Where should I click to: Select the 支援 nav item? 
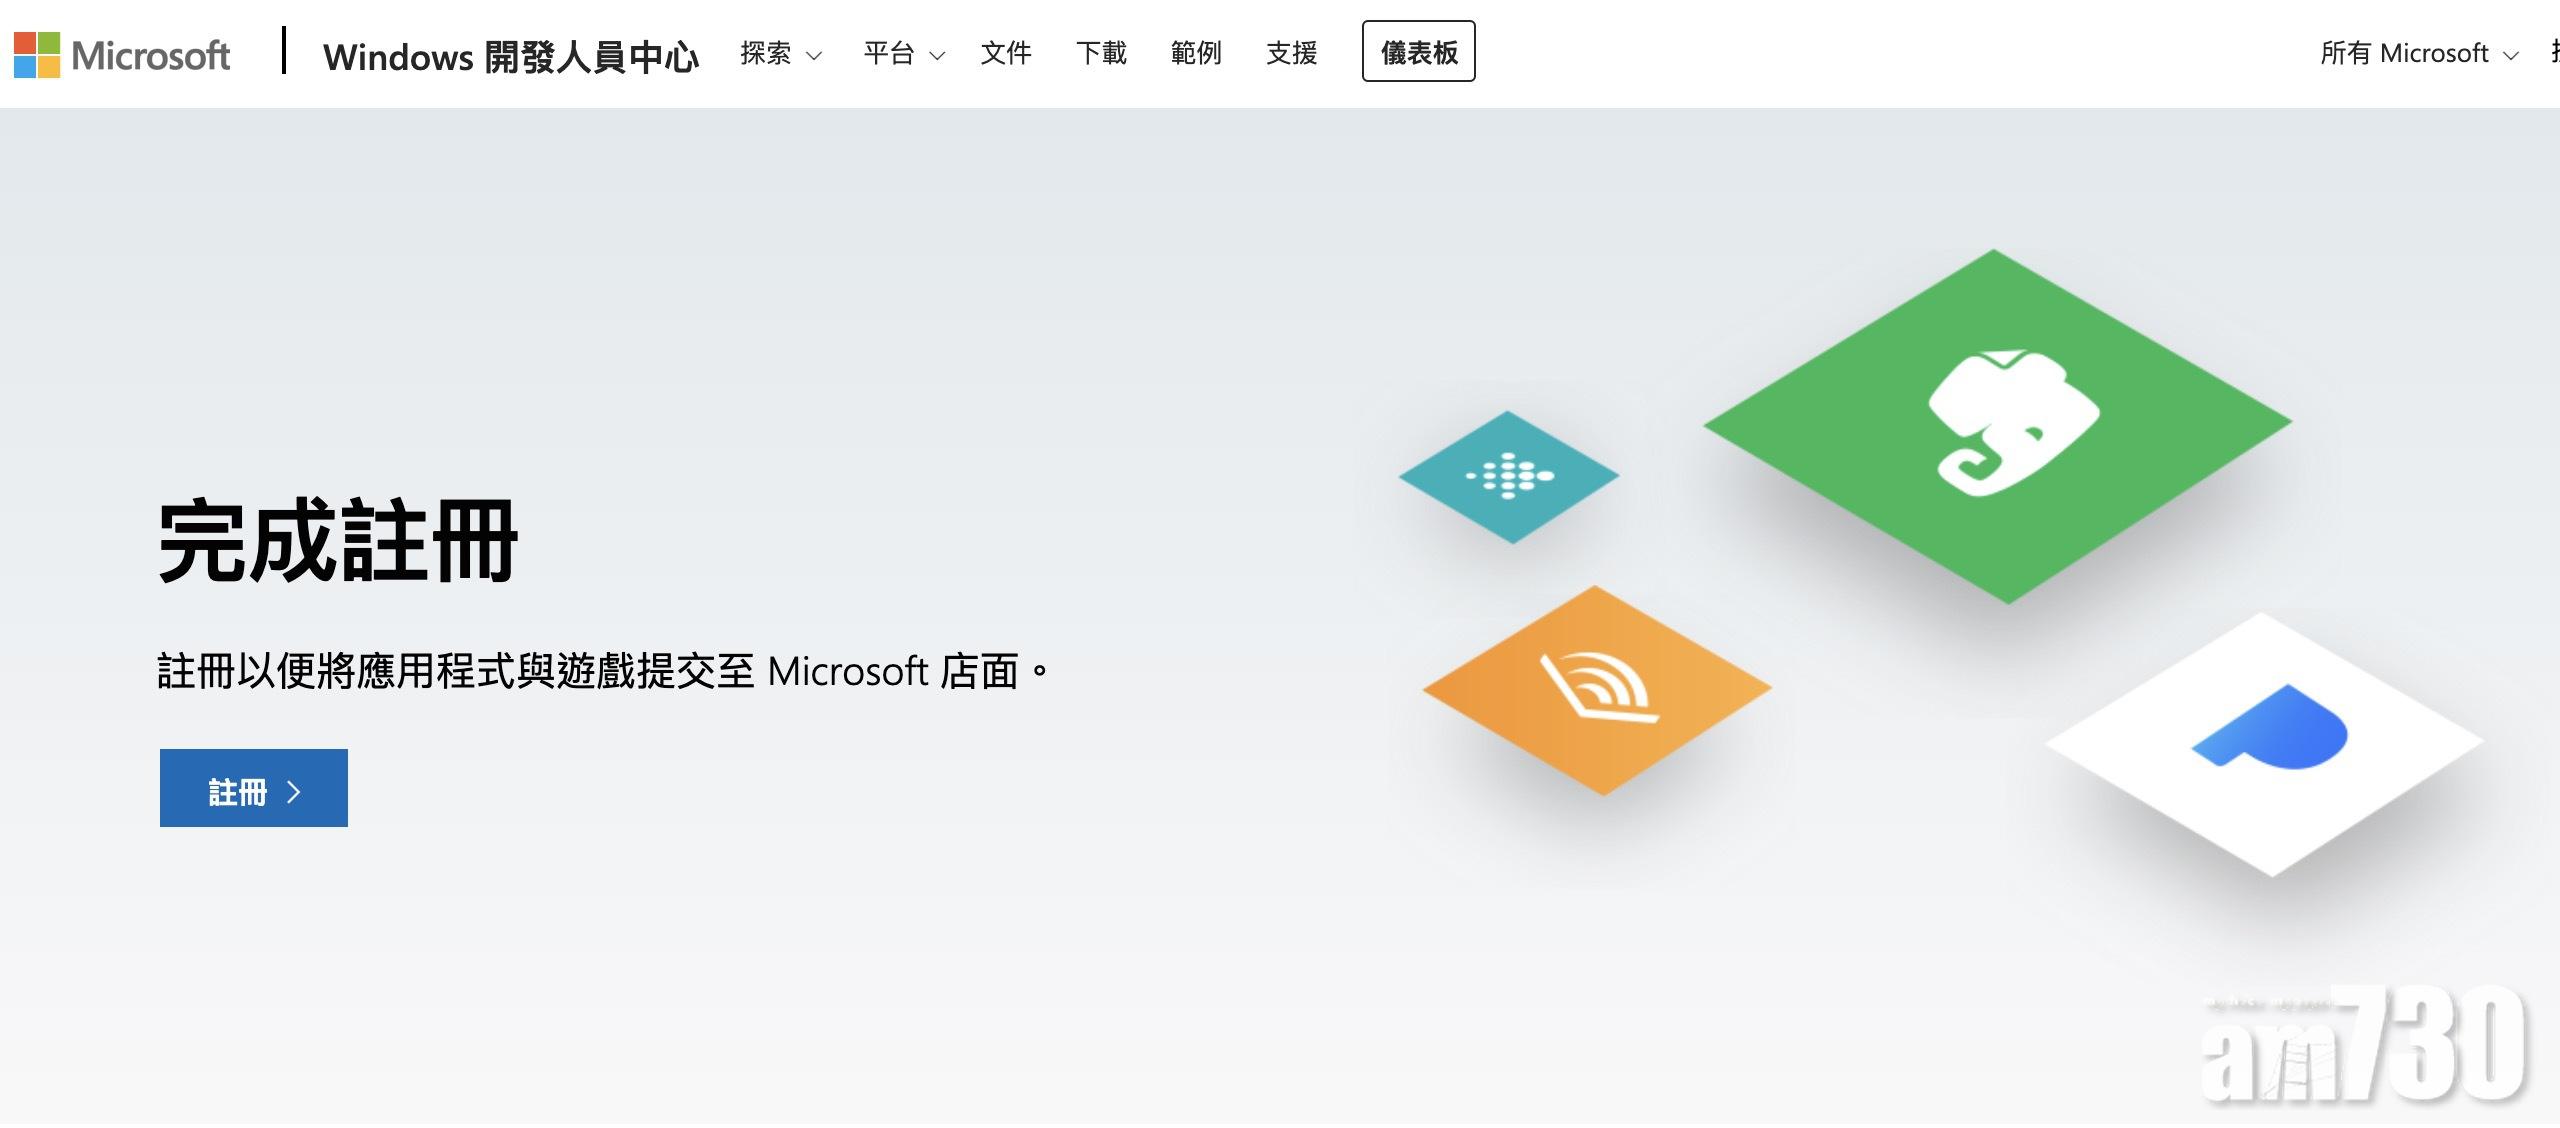coord(1291,53)
